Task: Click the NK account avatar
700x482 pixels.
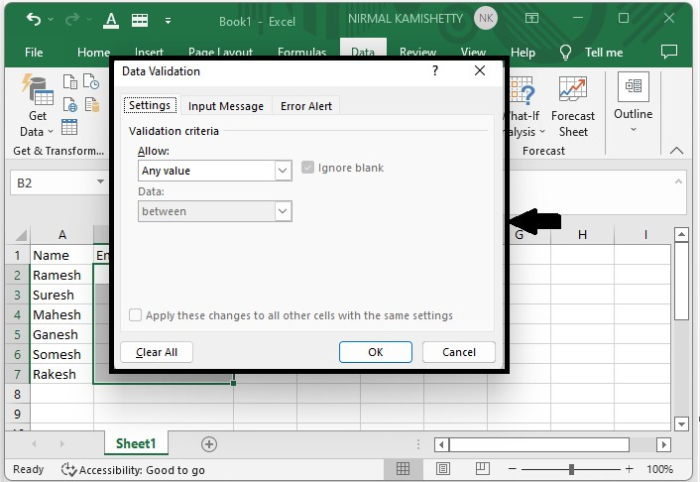Action: (x=486, y=18)
